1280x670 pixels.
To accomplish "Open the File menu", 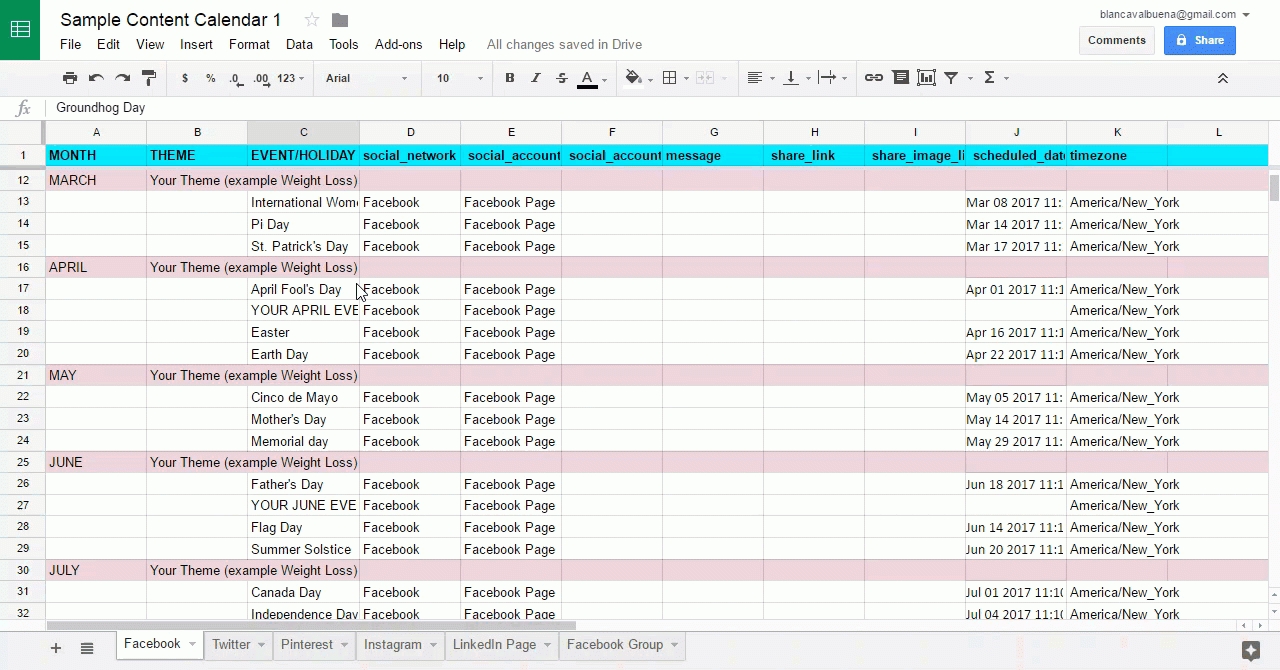I will 70,44.
